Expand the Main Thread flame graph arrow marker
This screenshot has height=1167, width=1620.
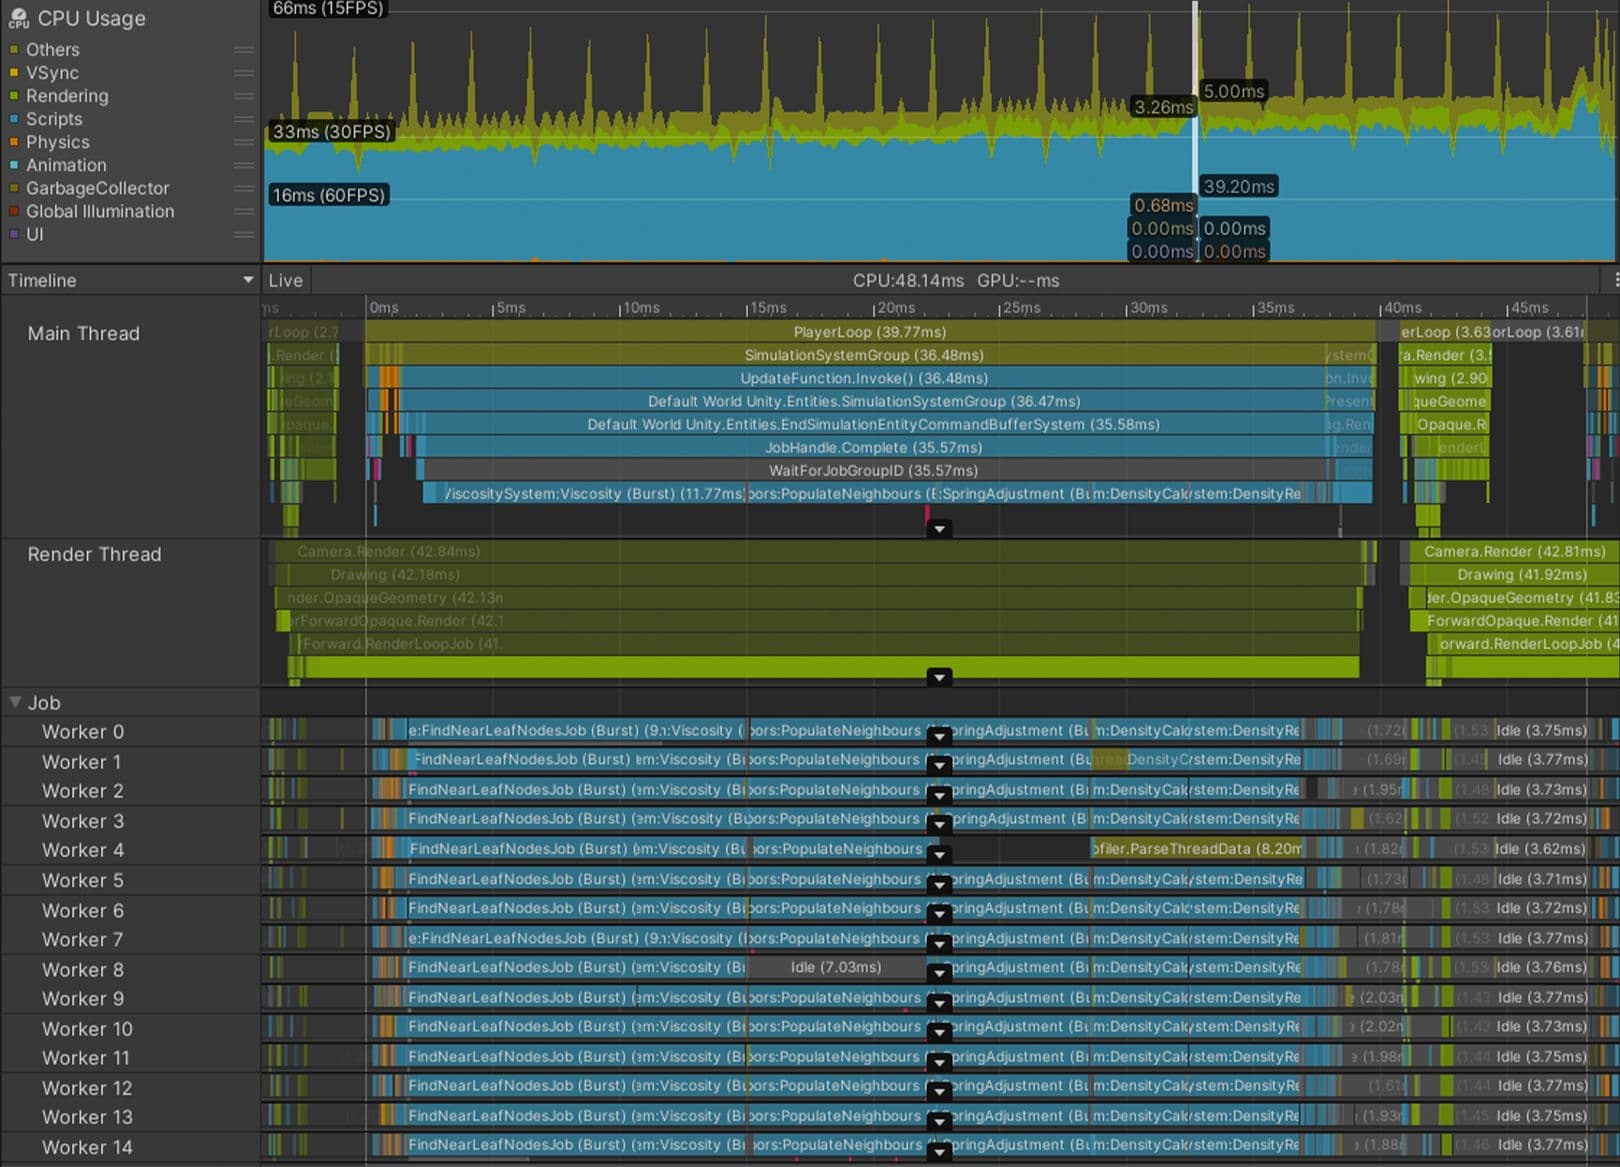click(x=939, y=528)
